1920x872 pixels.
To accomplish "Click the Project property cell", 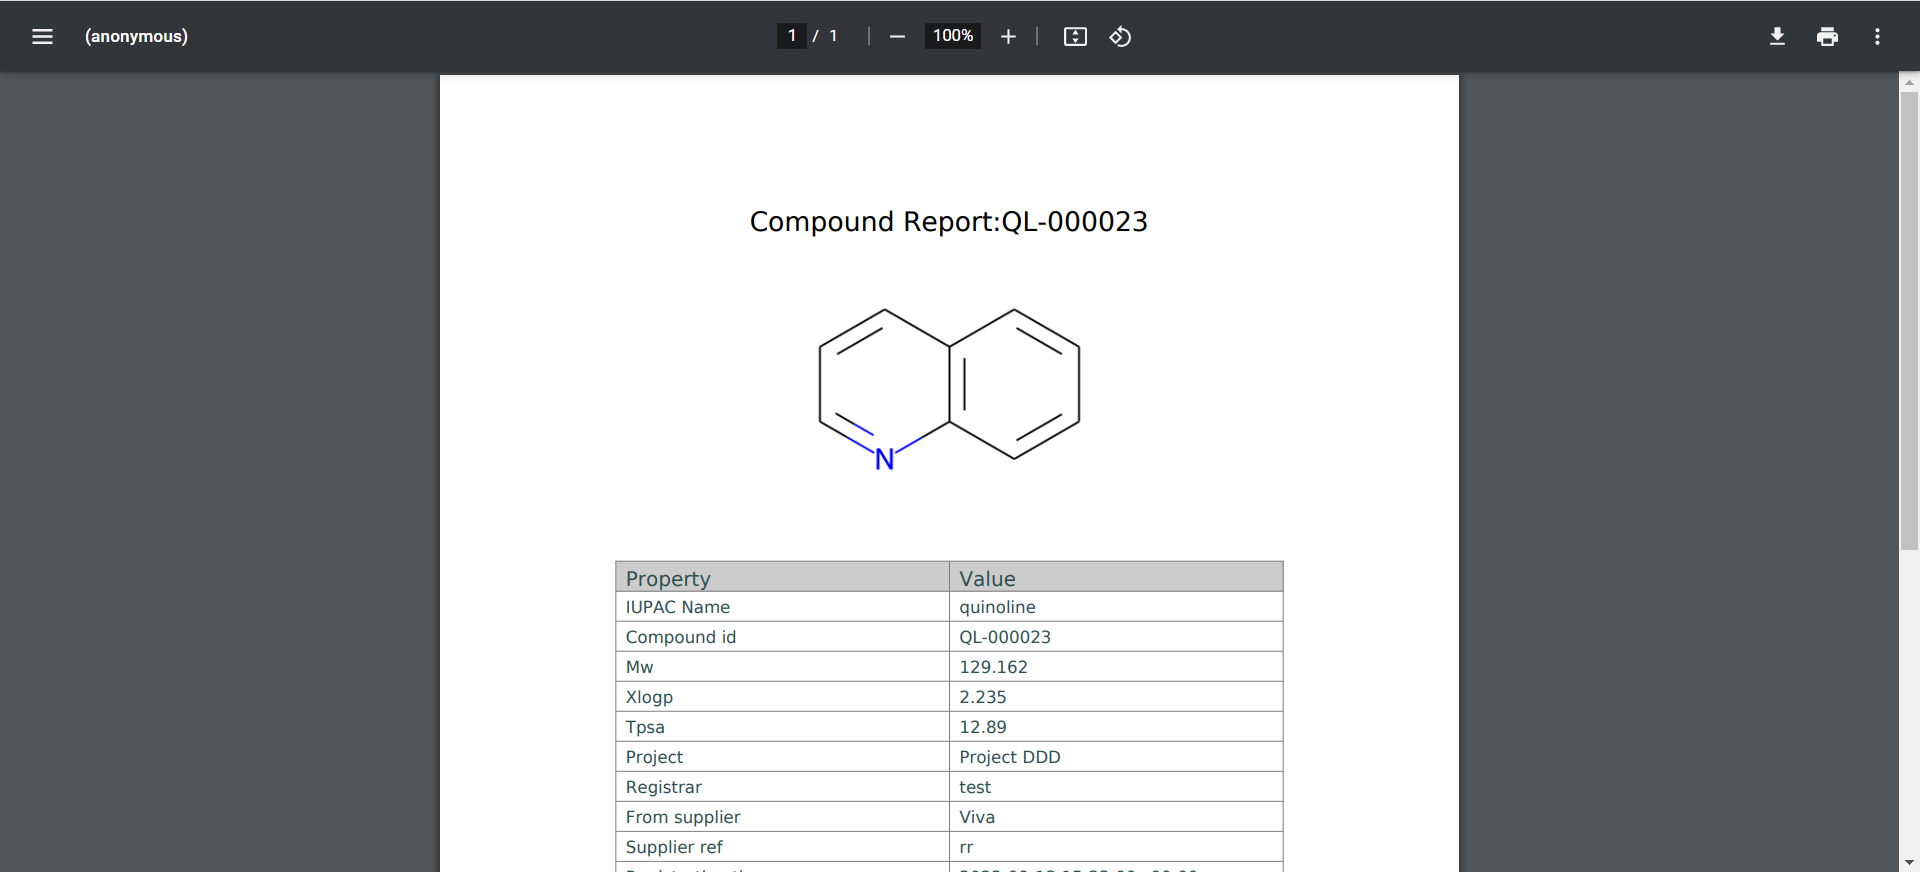I will pos(782,757).
